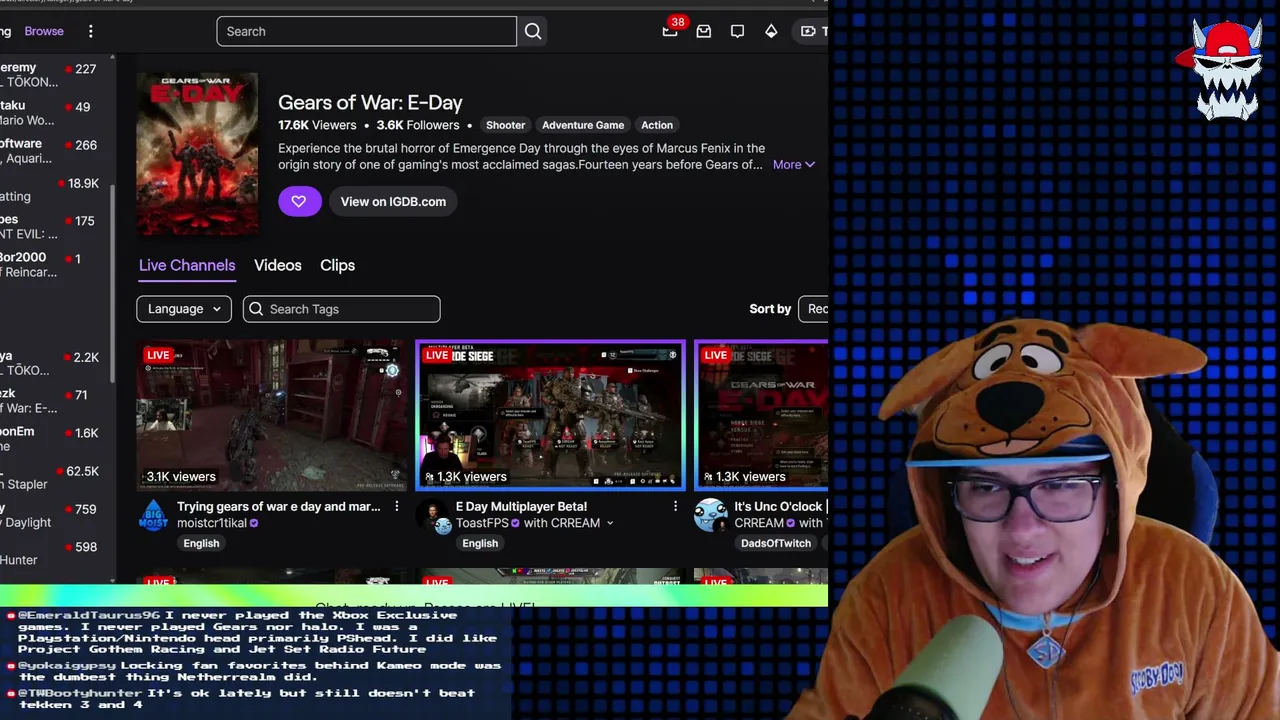
Task: Click the 17.6K Viewers count
Action: [x=317, y=125]
